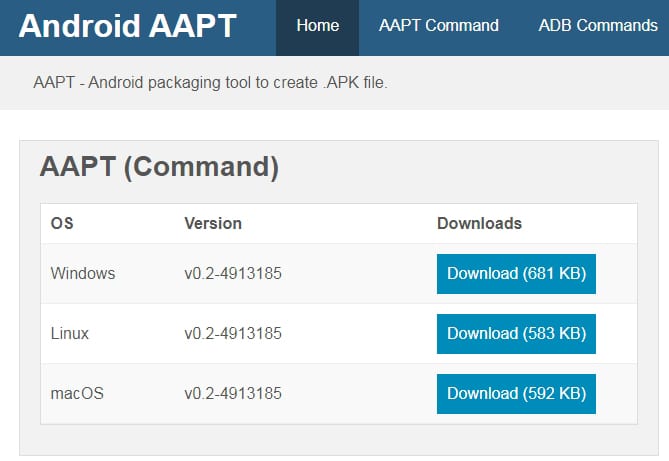This screenshot has height=461, width=669.
Task: Click the version number in the macOS row
Action: [x=233, y=394]
